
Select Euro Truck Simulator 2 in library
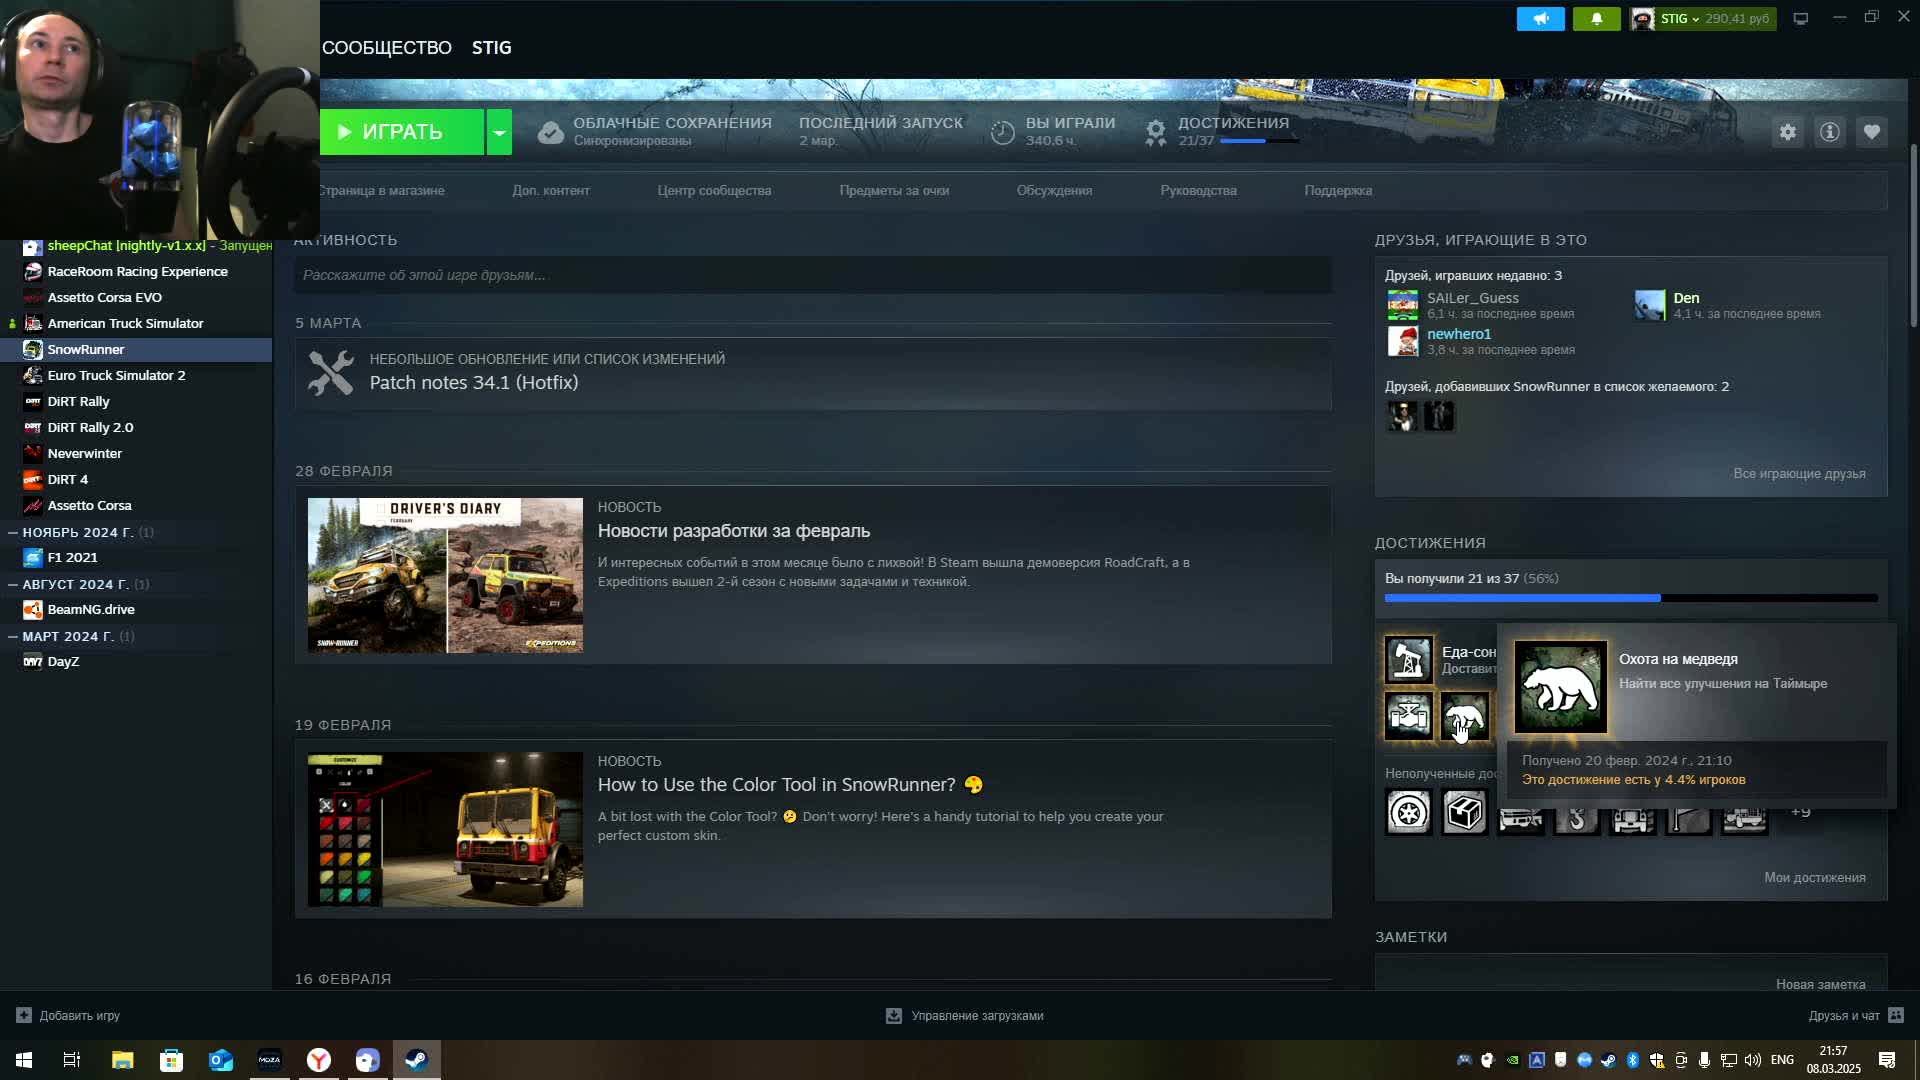136,375
